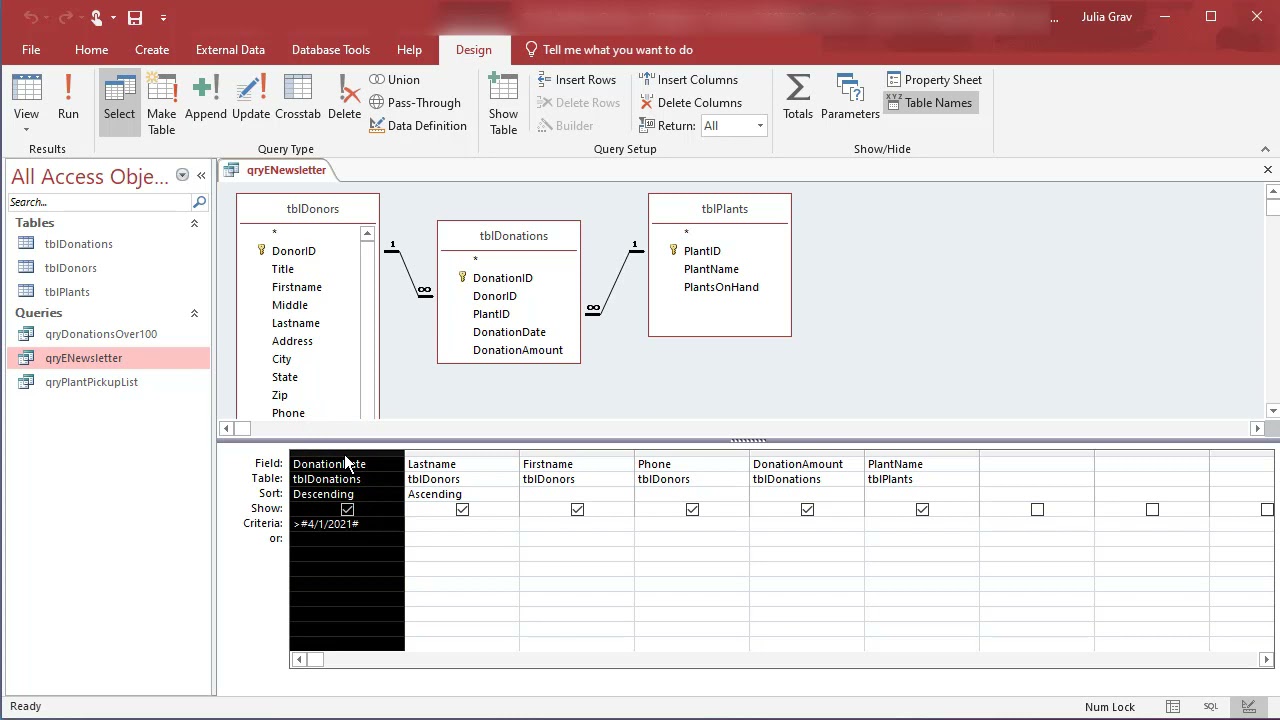Collapse the navigation pane with the shutter button

(x=201, y=176)
